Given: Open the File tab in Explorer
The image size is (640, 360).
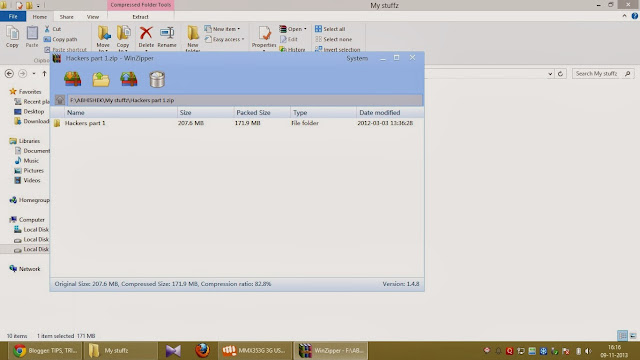Looking at the screenshot, I should [13, 16].
